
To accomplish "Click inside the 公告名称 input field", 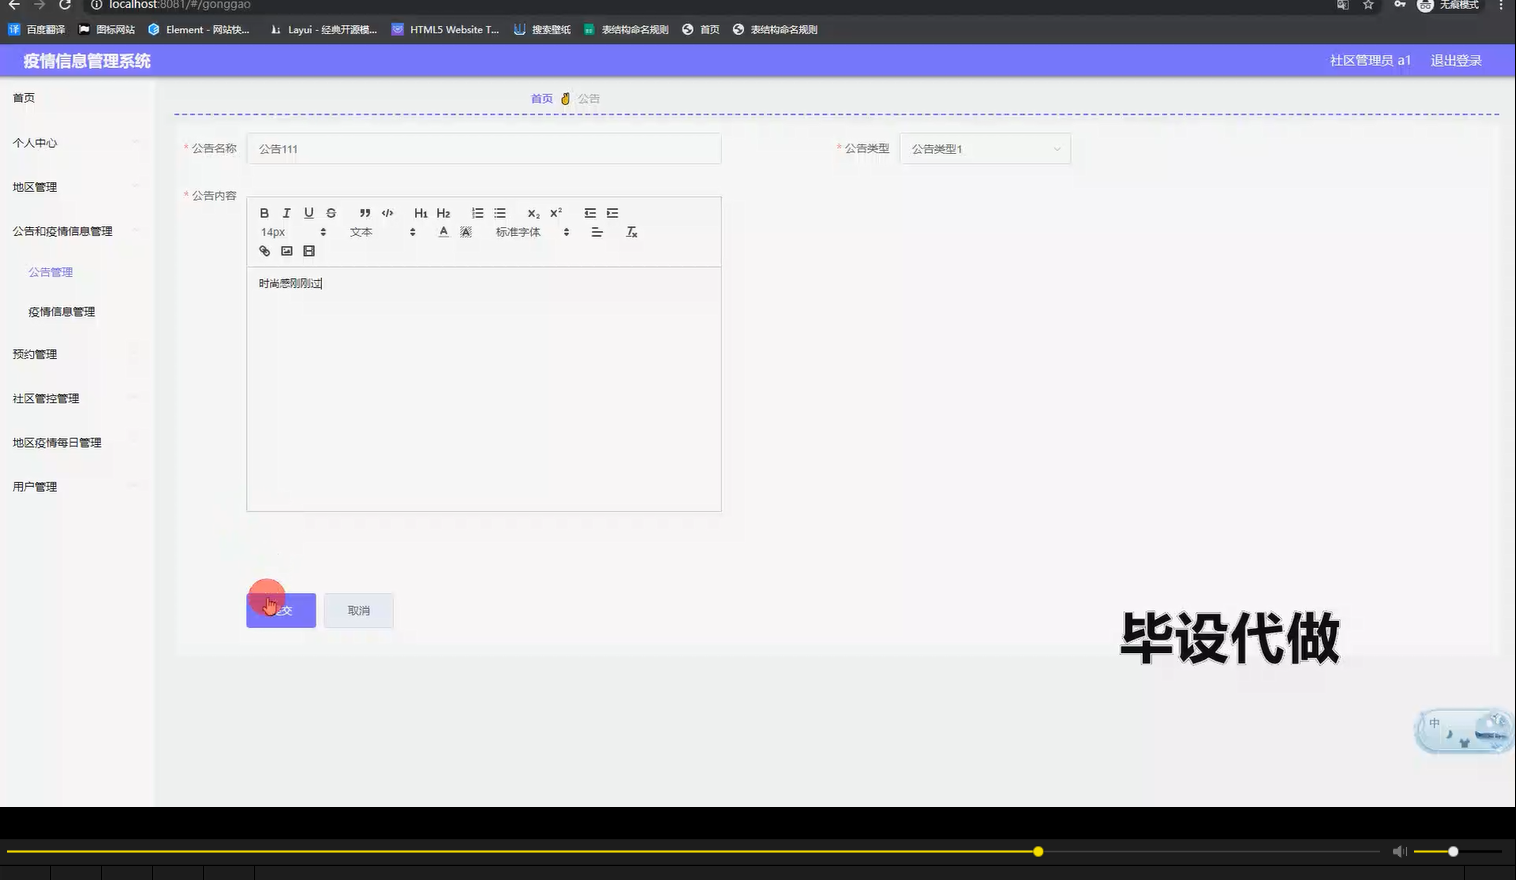I will pos(483,148).
